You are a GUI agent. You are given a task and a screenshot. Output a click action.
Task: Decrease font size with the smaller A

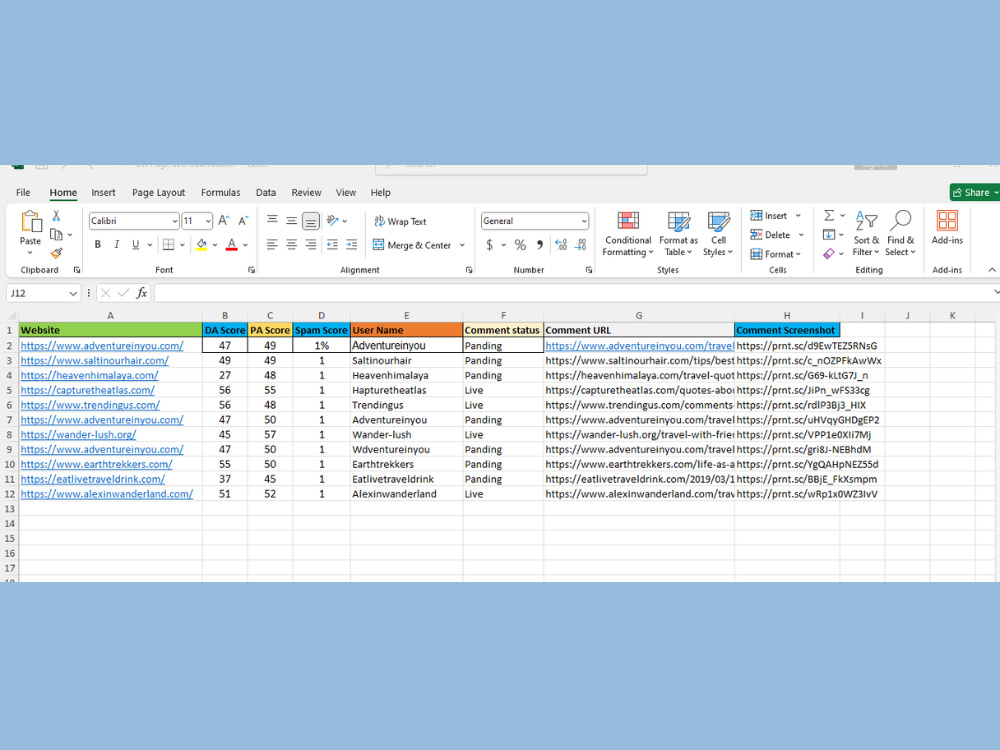(x=243, y=221)
